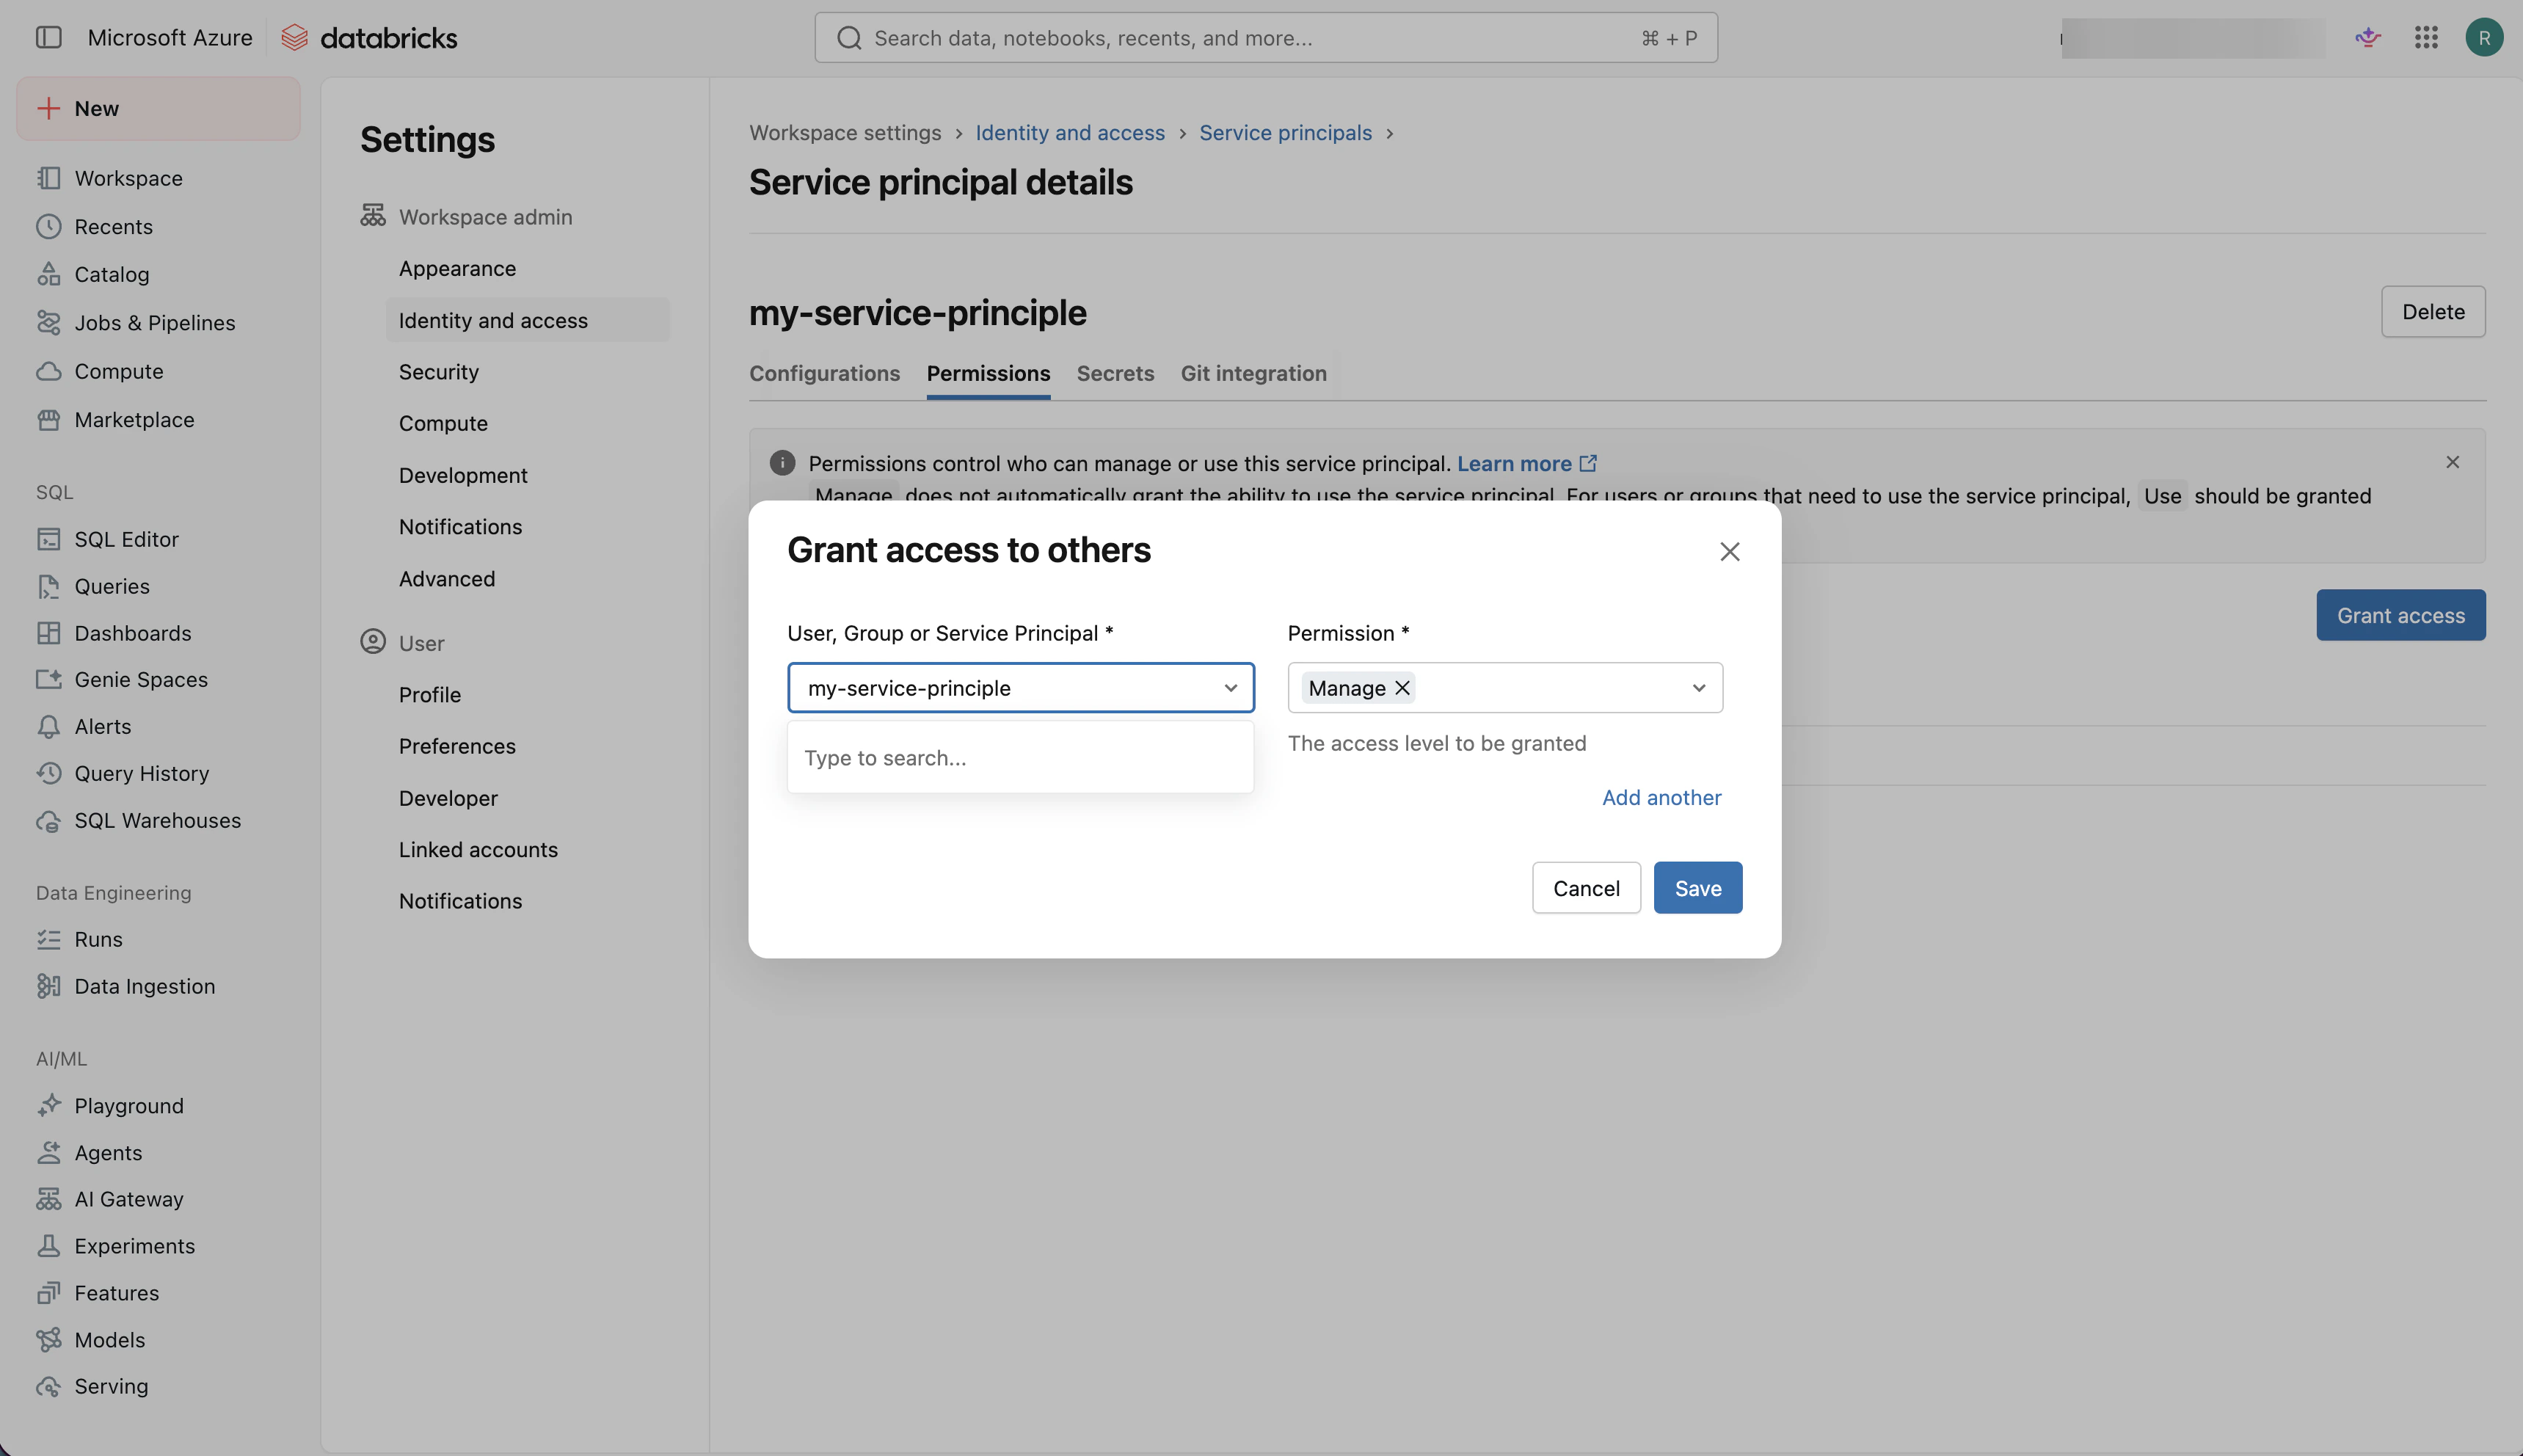Open SQL Warehouses

[x=158, y=820]
